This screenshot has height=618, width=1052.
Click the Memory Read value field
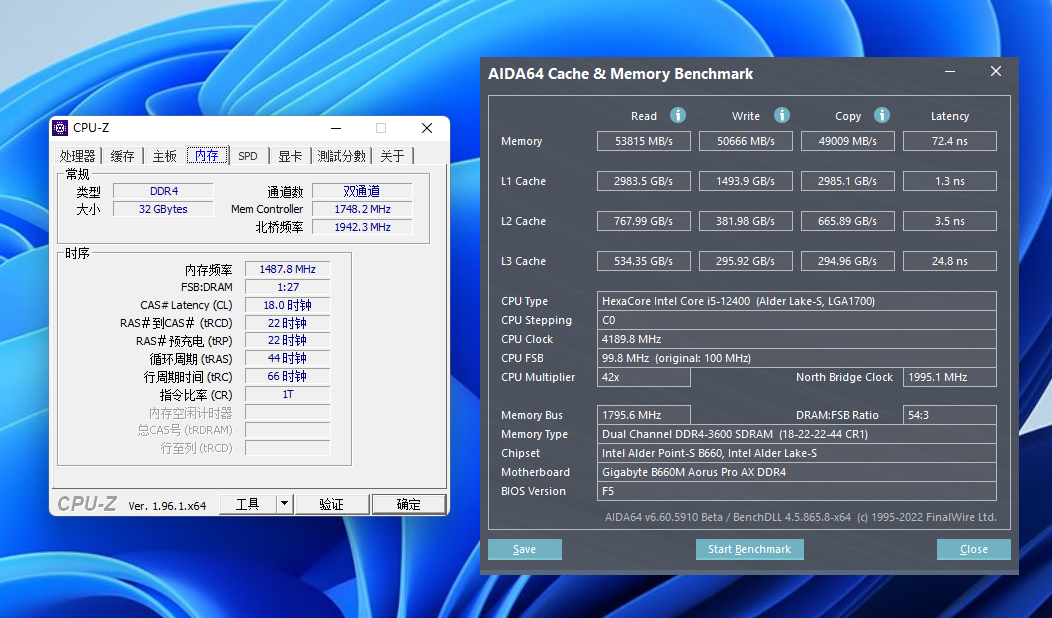point(644,141)
